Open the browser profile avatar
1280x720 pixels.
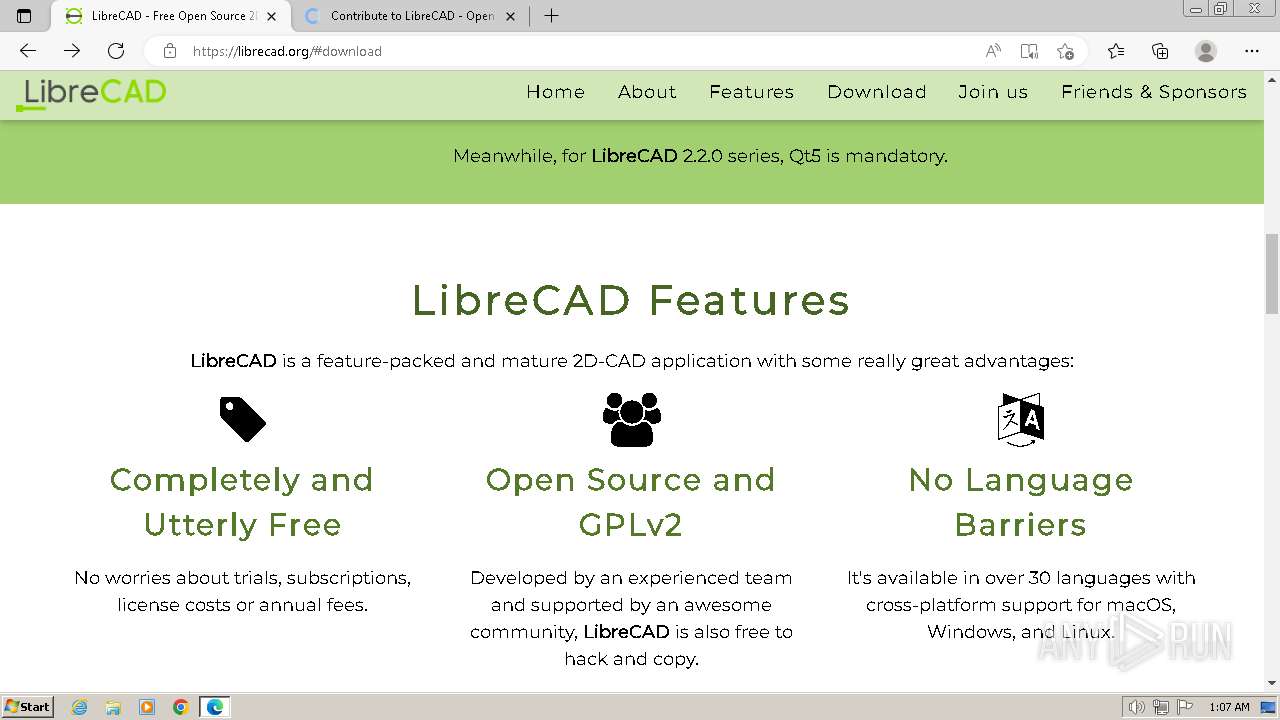point(1206,51)
